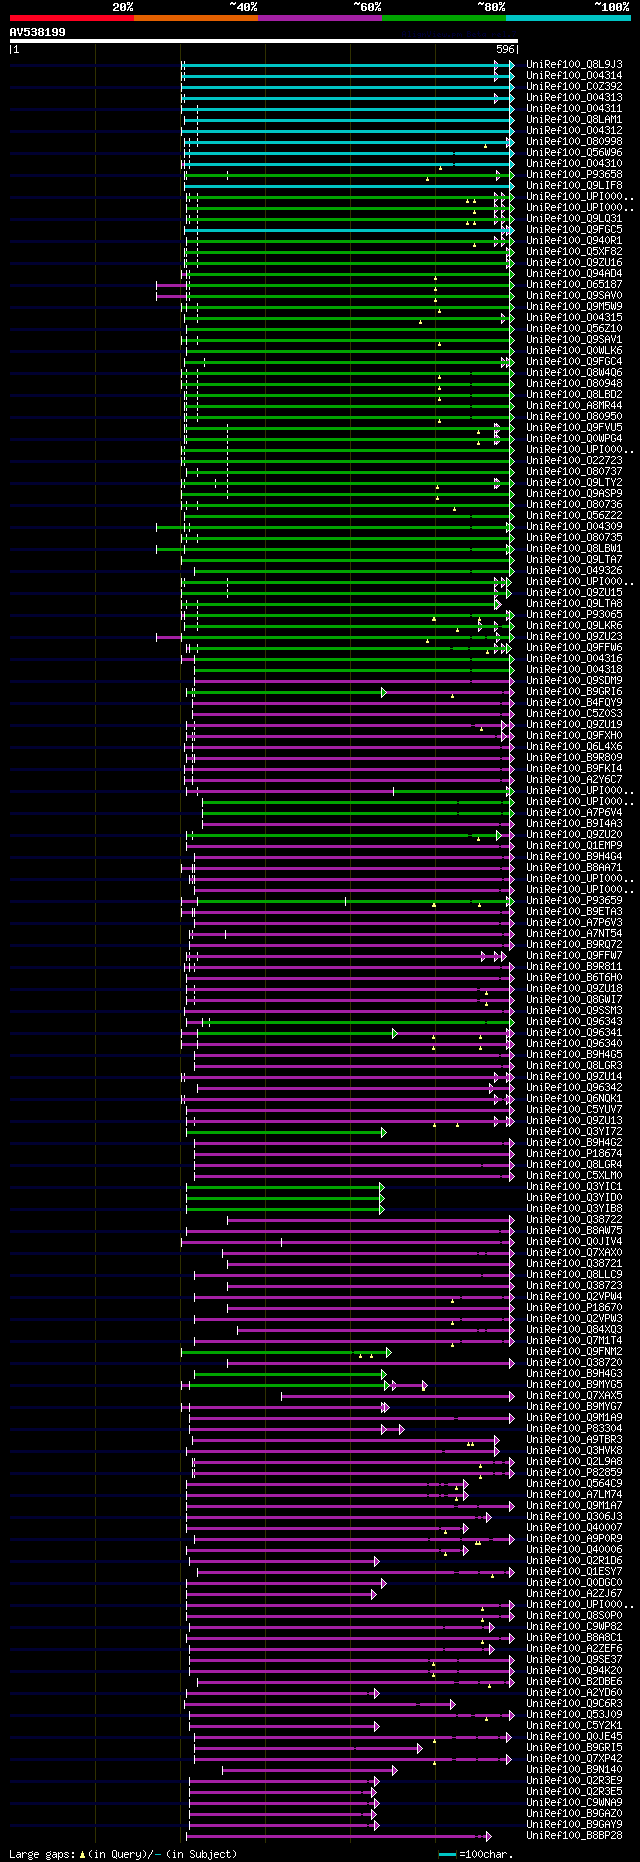Click the cyan 80–100% identity legend segment

pos(567,18)
